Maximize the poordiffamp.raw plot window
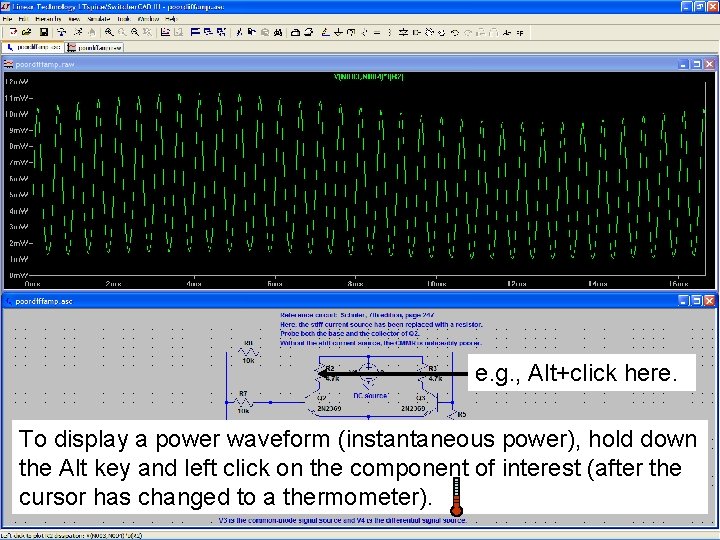Image resolution: width=720 pixels, height=540 pixels. point(697,64)
